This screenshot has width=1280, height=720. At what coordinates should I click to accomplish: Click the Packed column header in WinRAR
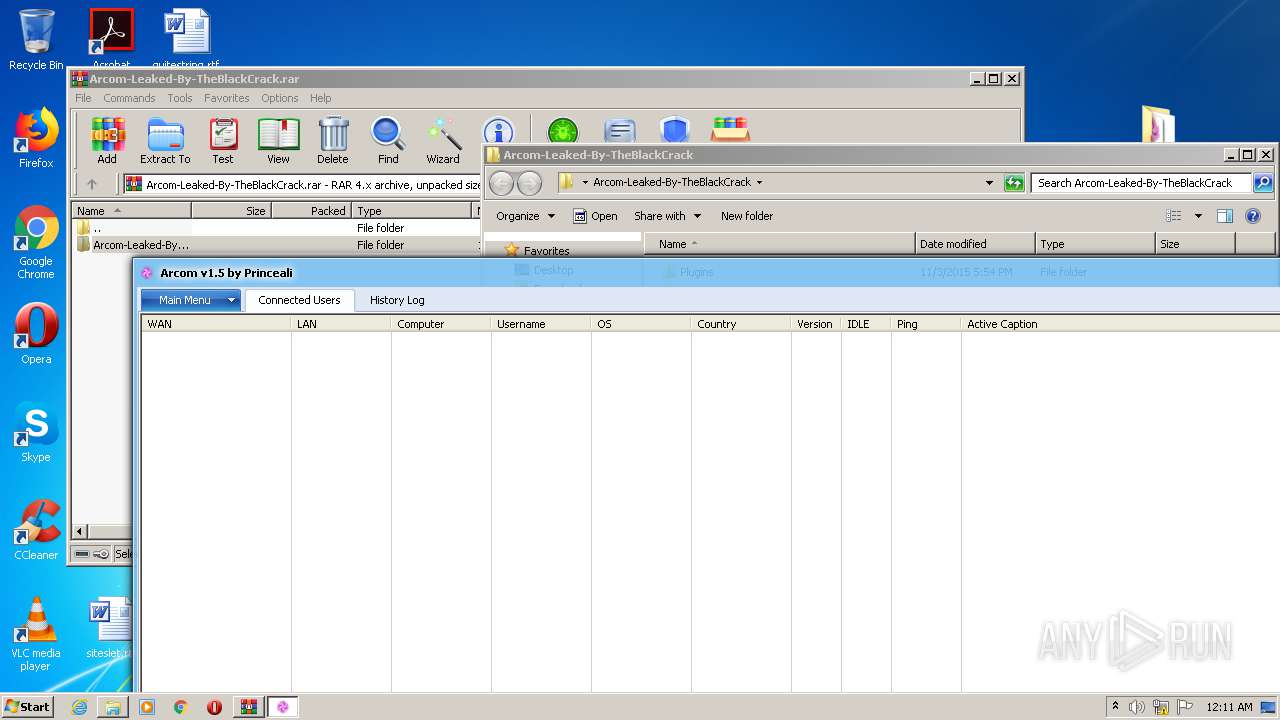coord(311,211)
